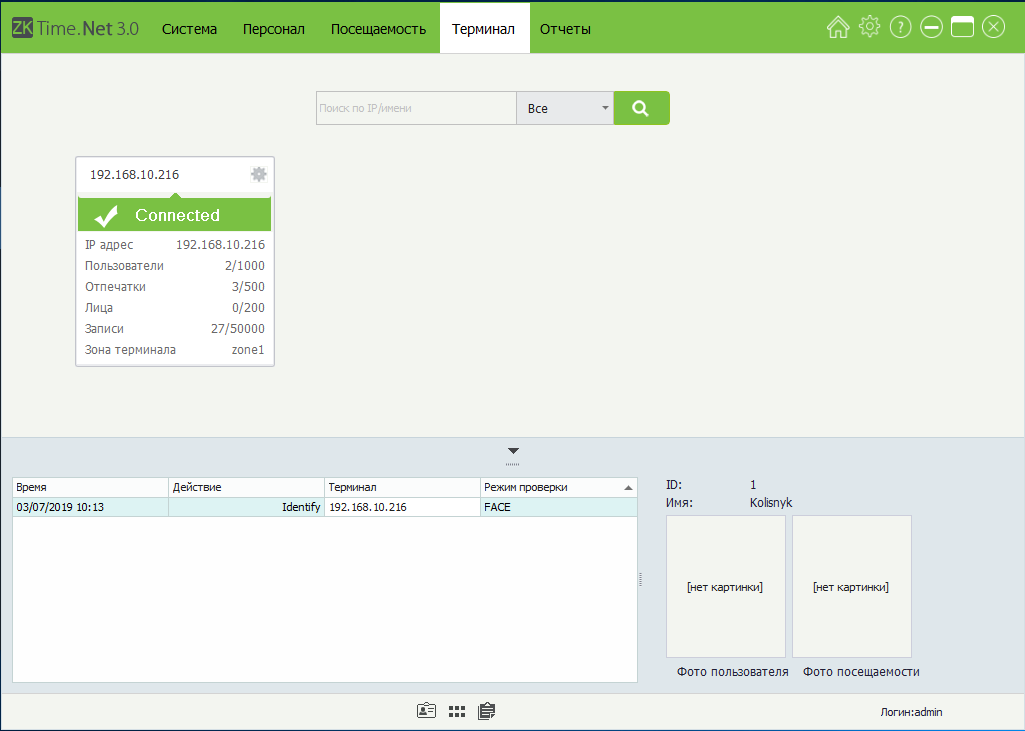Open help with the question mark icon

[x=900, y=28]
